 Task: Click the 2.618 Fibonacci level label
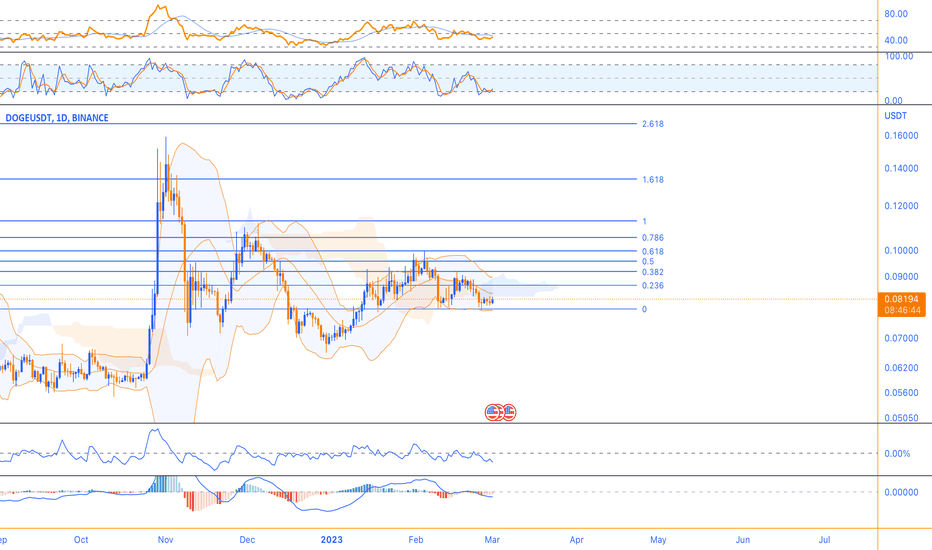pyautogui.click(x=653, y=124)
